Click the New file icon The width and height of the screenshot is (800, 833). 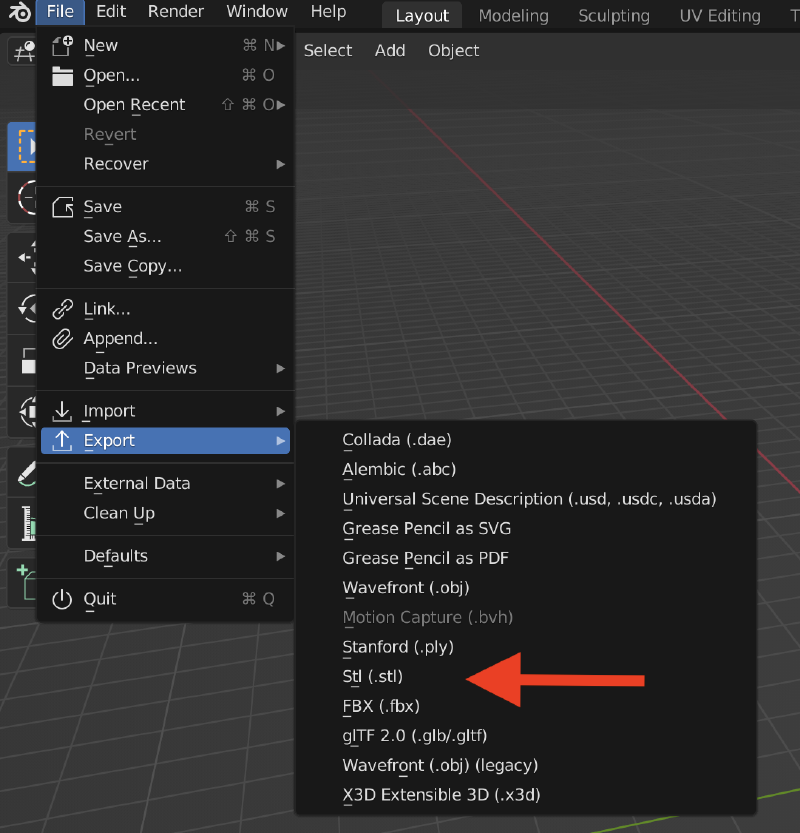[x=62, y=46]
